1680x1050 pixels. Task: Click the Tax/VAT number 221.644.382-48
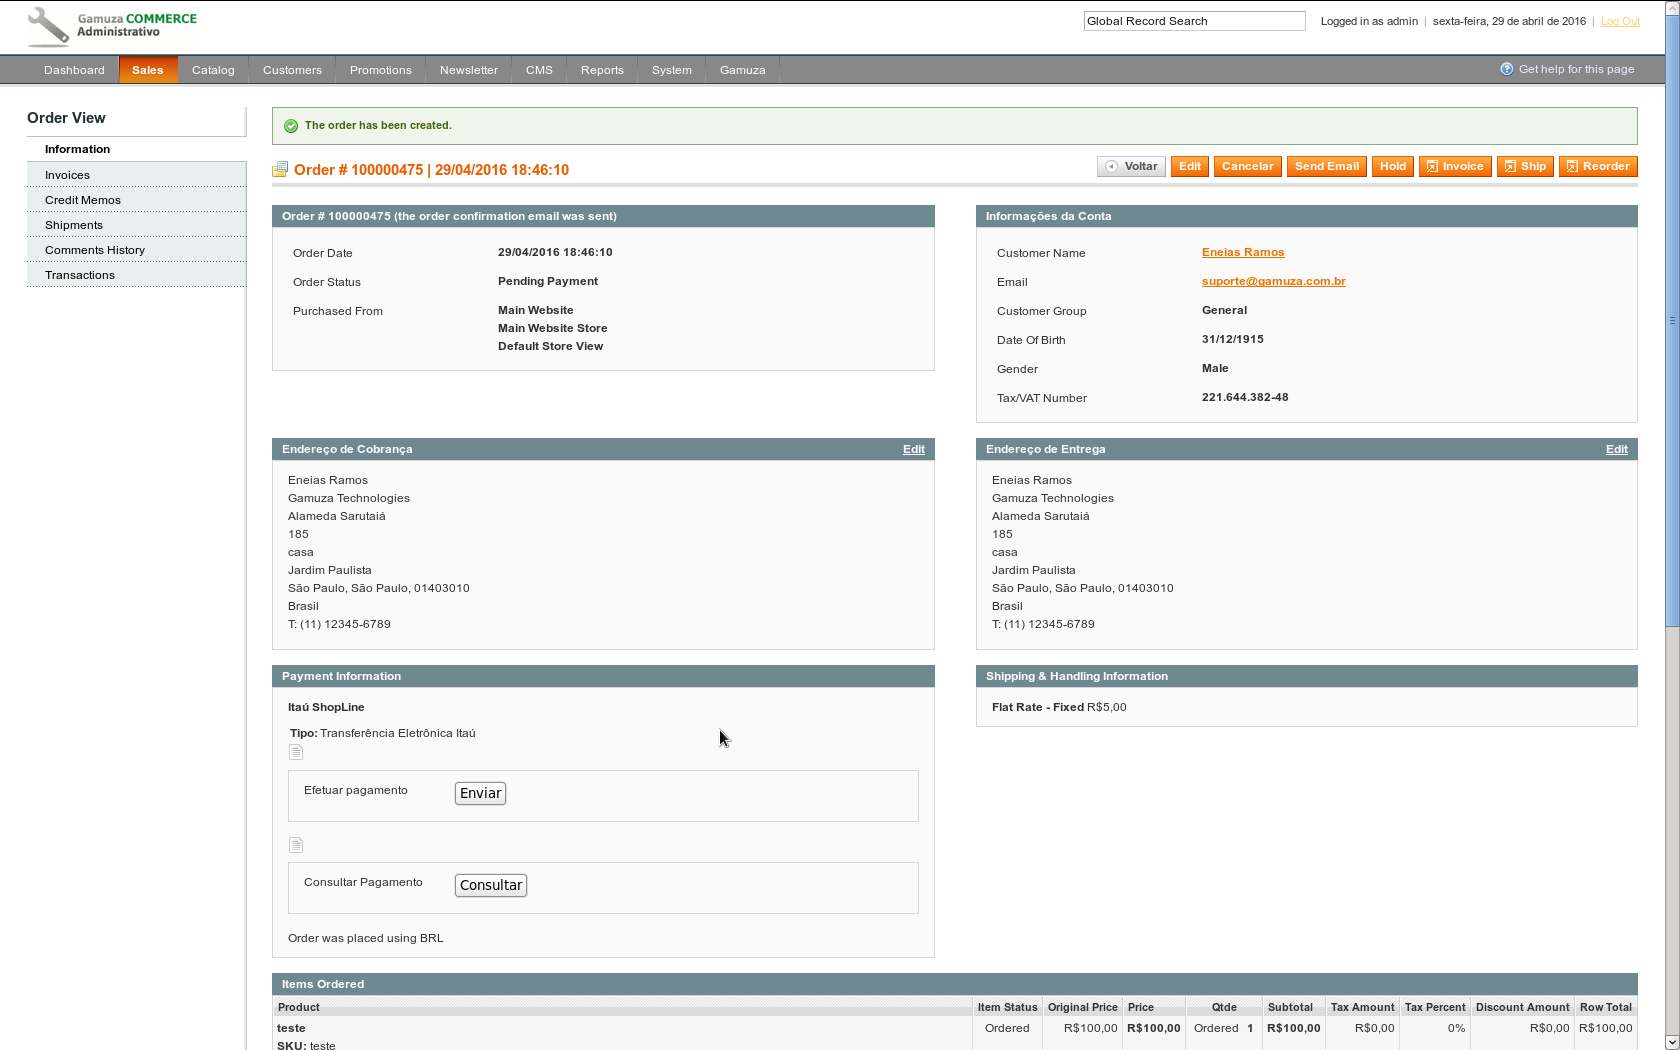(1245, 397)
